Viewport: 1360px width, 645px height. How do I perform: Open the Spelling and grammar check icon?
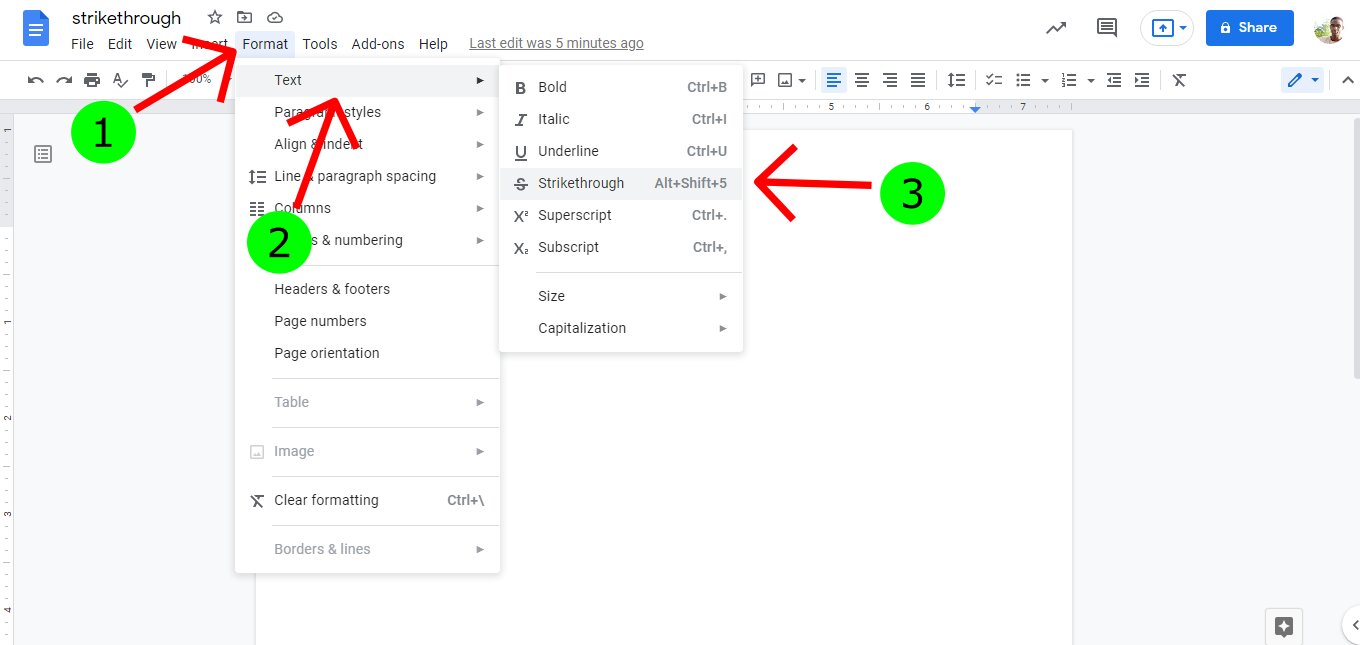pyautogui.click(x=120, y=80)
